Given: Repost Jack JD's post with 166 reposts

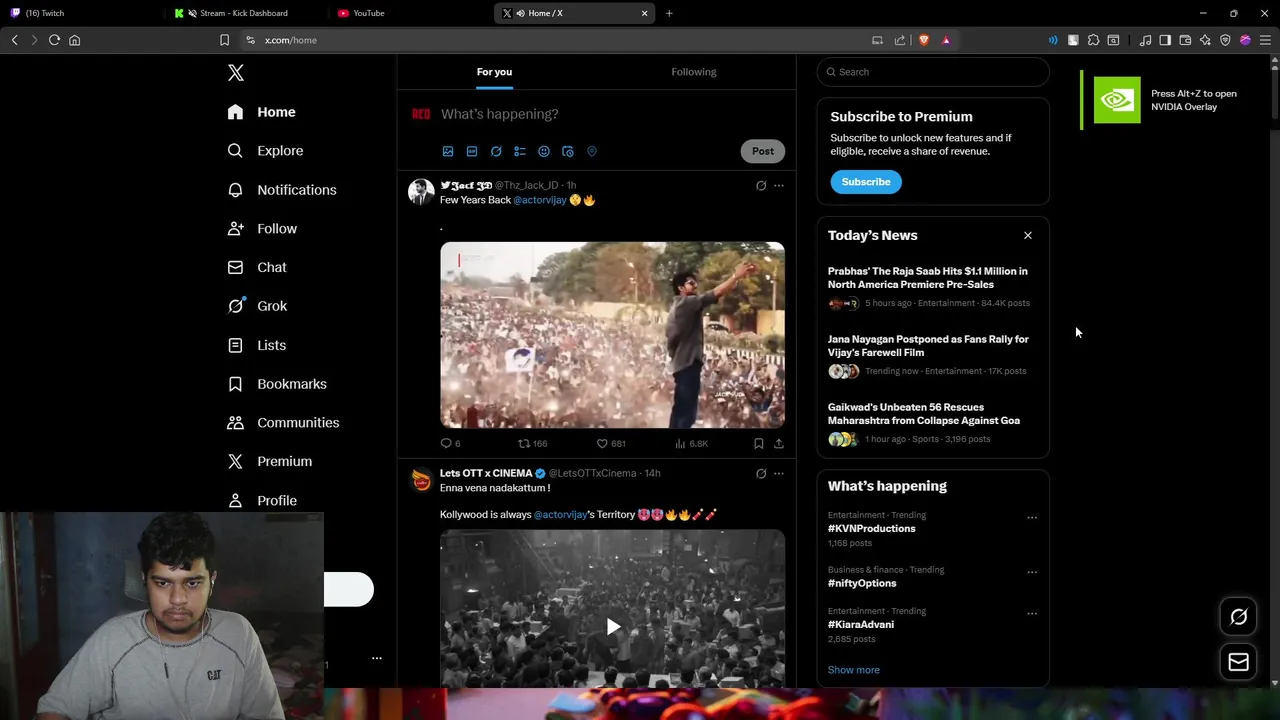Looking at the screenshot, I should (532, 443).
